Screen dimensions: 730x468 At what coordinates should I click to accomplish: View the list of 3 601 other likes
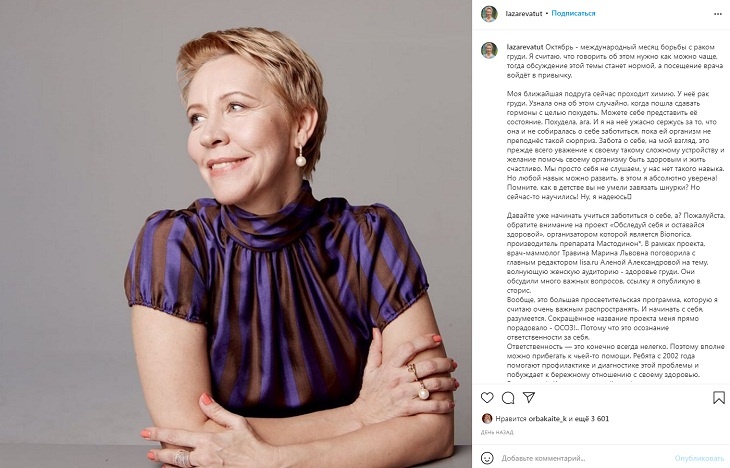pyautogui.click(x=598, y=418)
